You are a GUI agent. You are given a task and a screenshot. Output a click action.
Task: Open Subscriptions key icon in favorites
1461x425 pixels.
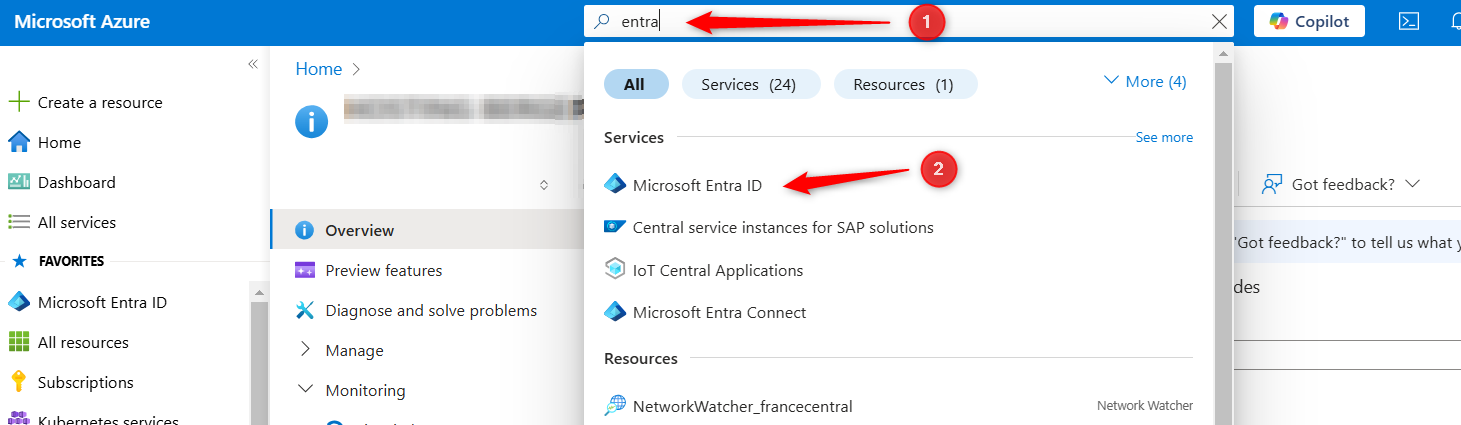[x=18, y=382]
